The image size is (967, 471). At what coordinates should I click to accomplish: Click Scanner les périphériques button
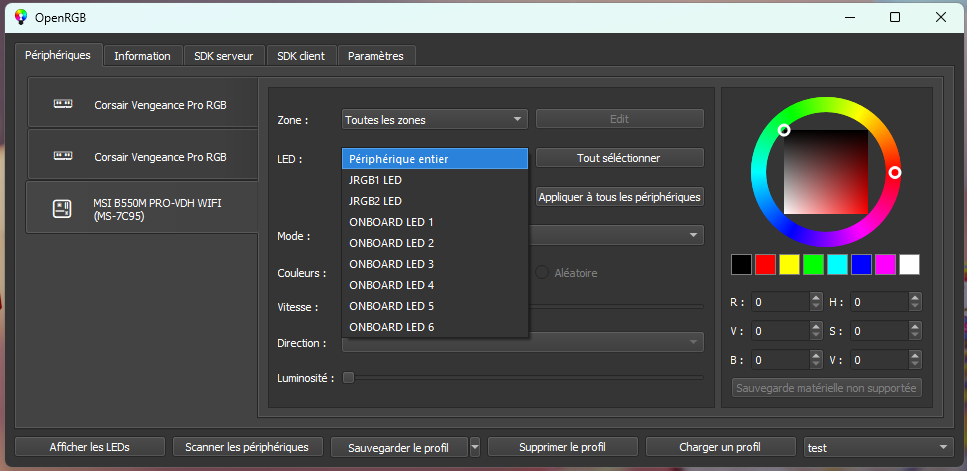(x=247, y=447)
